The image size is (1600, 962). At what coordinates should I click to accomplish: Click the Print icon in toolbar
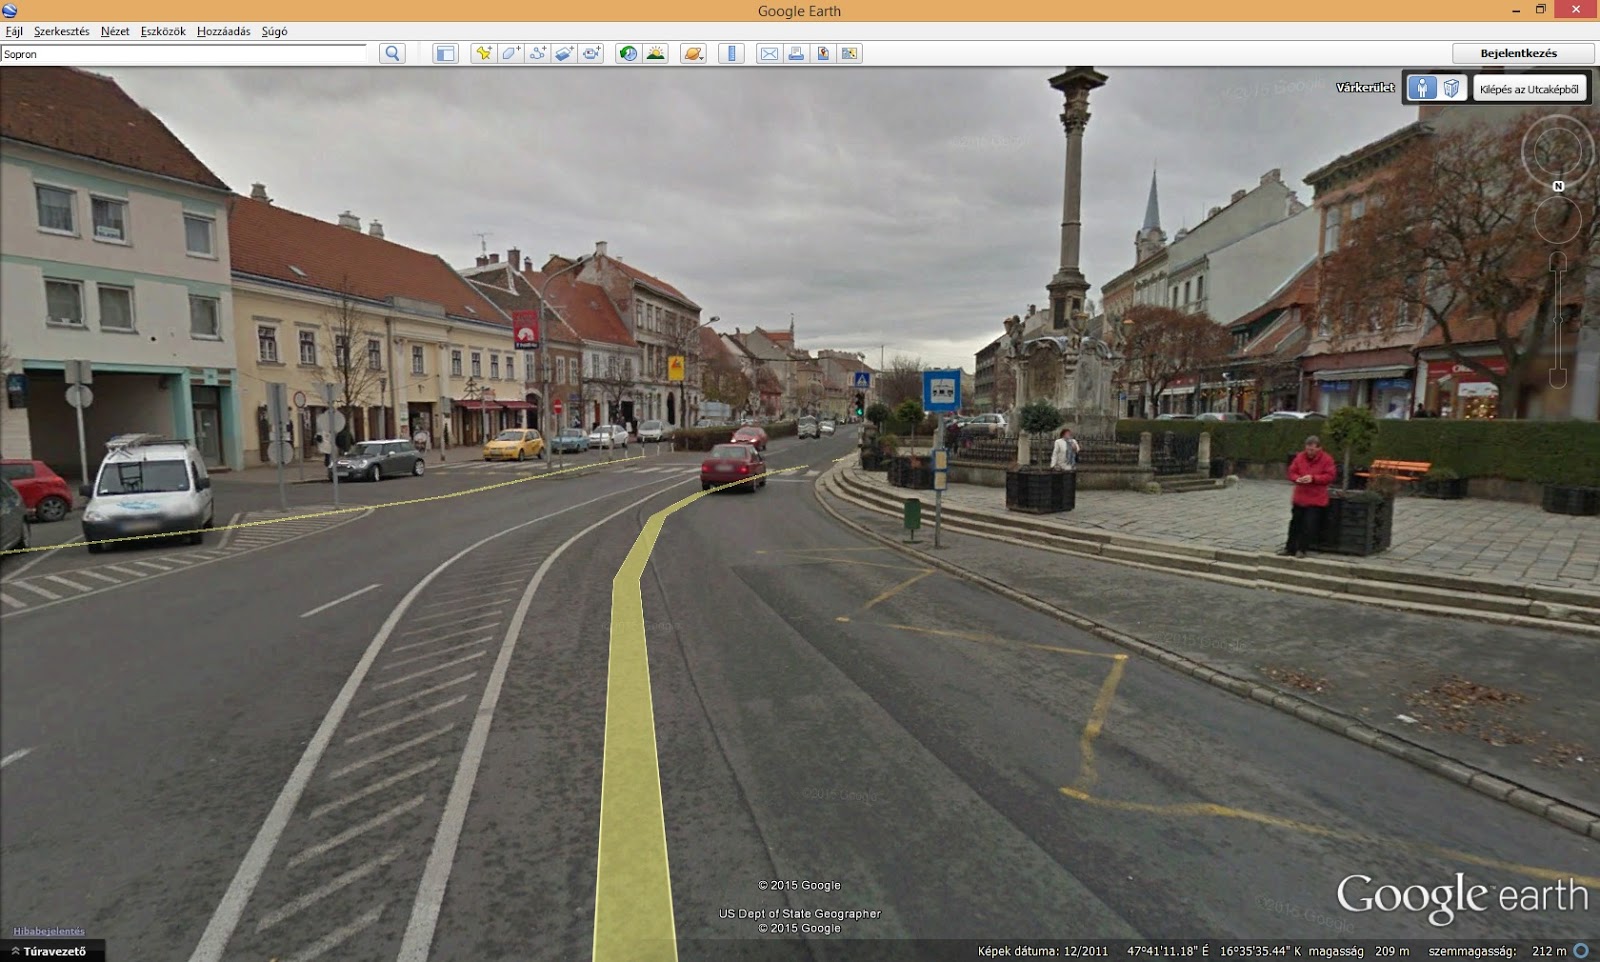click(796, 54)
